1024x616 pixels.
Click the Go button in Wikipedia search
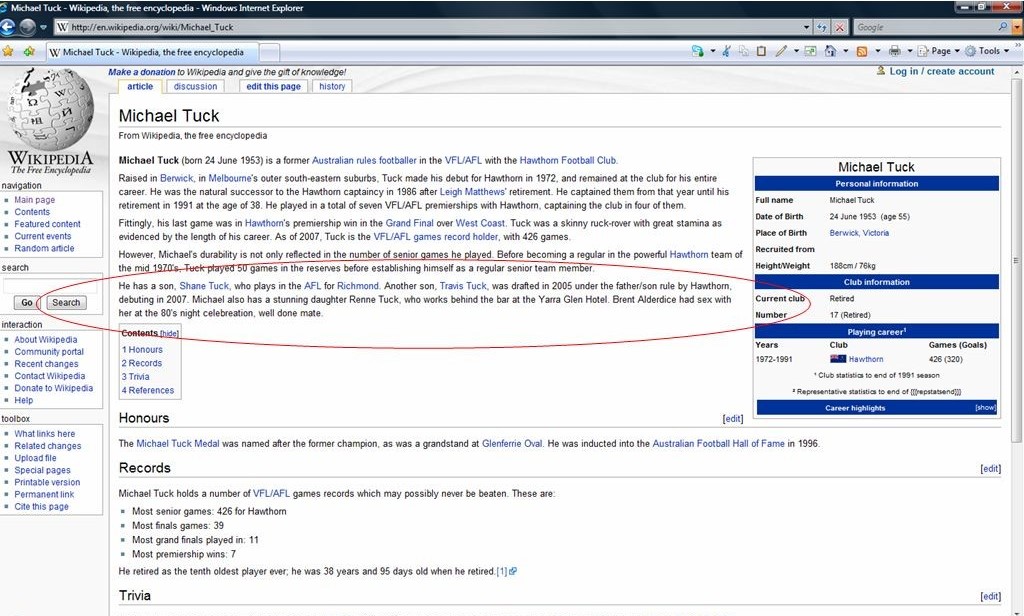click(x=27, y=302)
